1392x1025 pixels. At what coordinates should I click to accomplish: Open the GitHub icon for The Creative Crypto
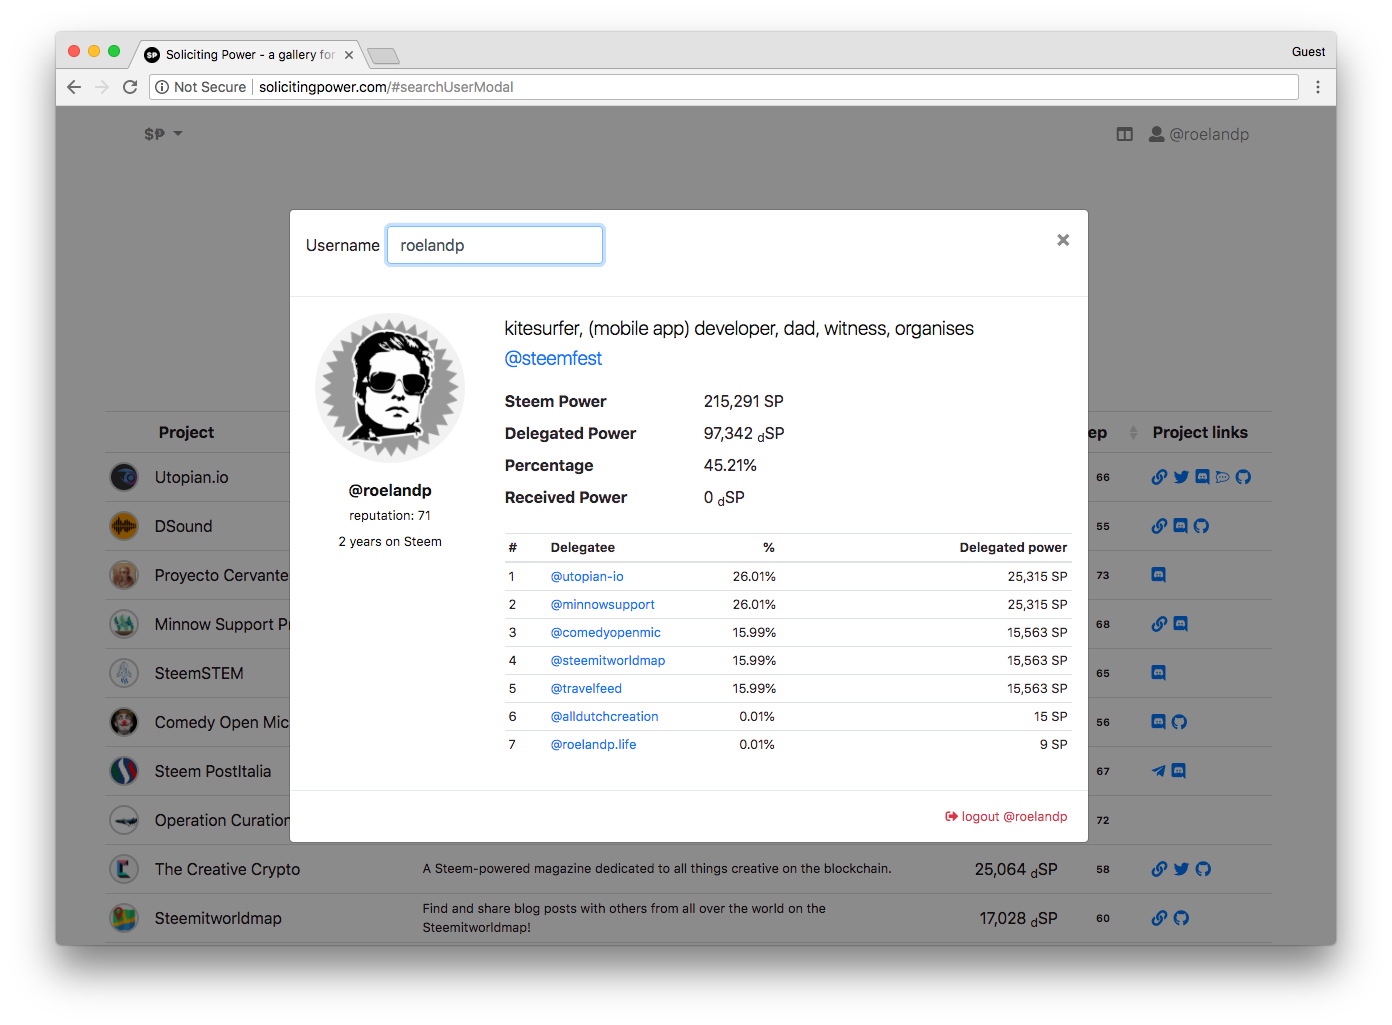pyautogui.click(x=1203, y=869)
